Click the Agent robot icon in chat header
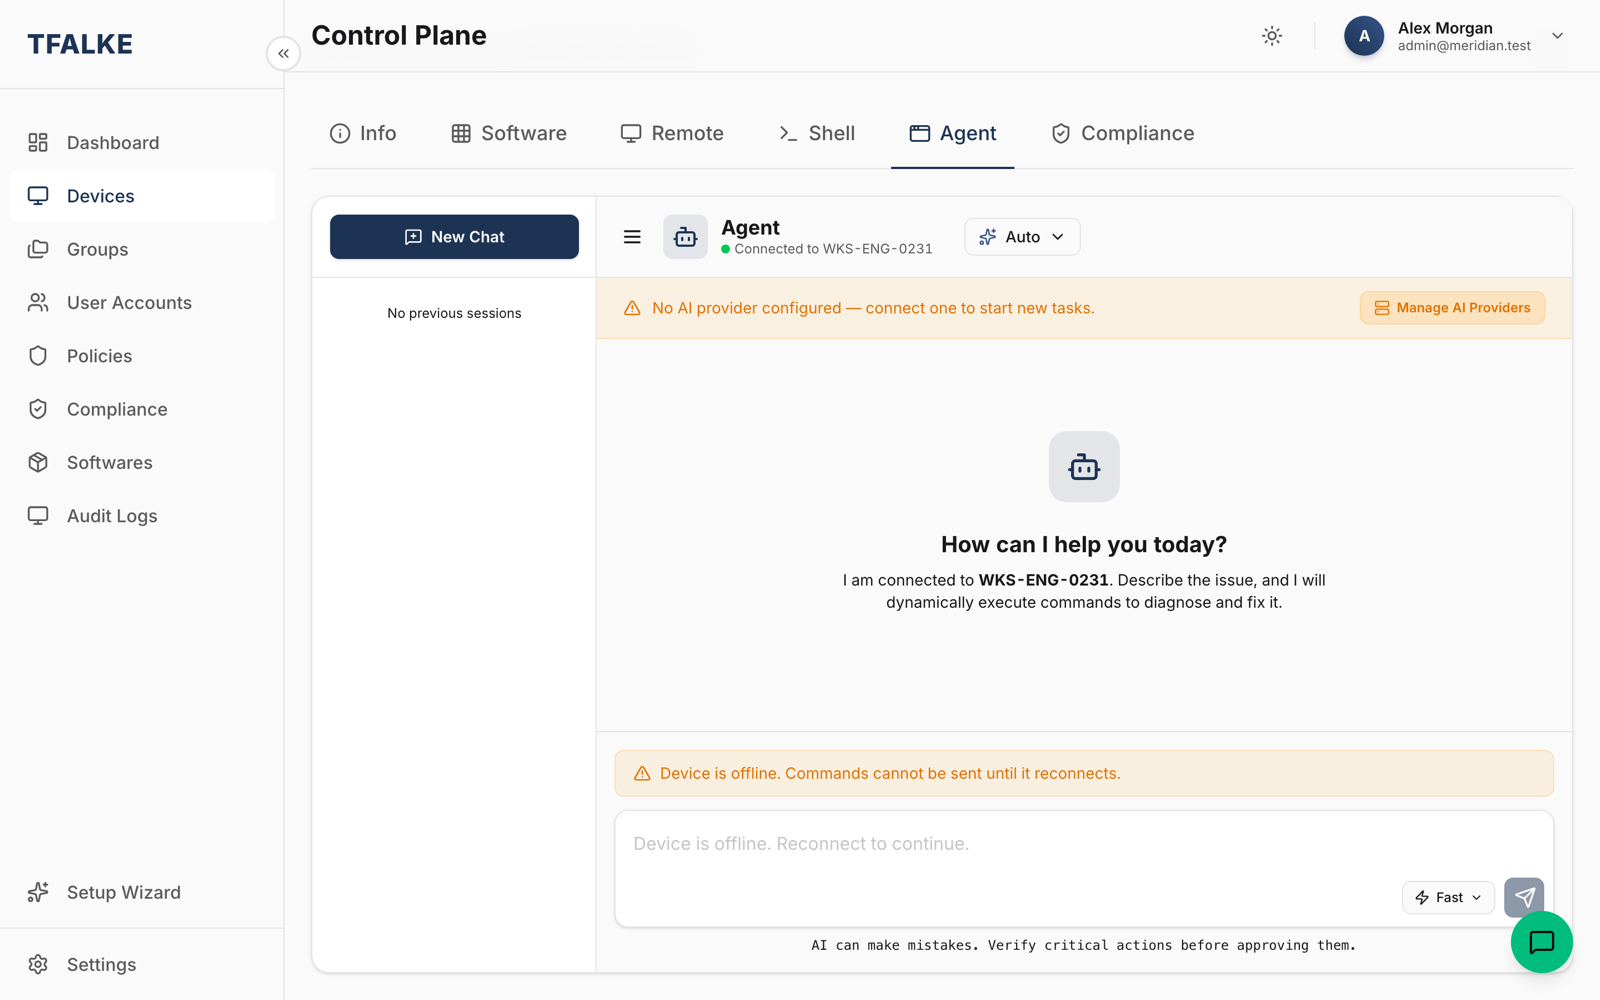This screenshot has width=1600, height=1000. (x=686, y=237)
